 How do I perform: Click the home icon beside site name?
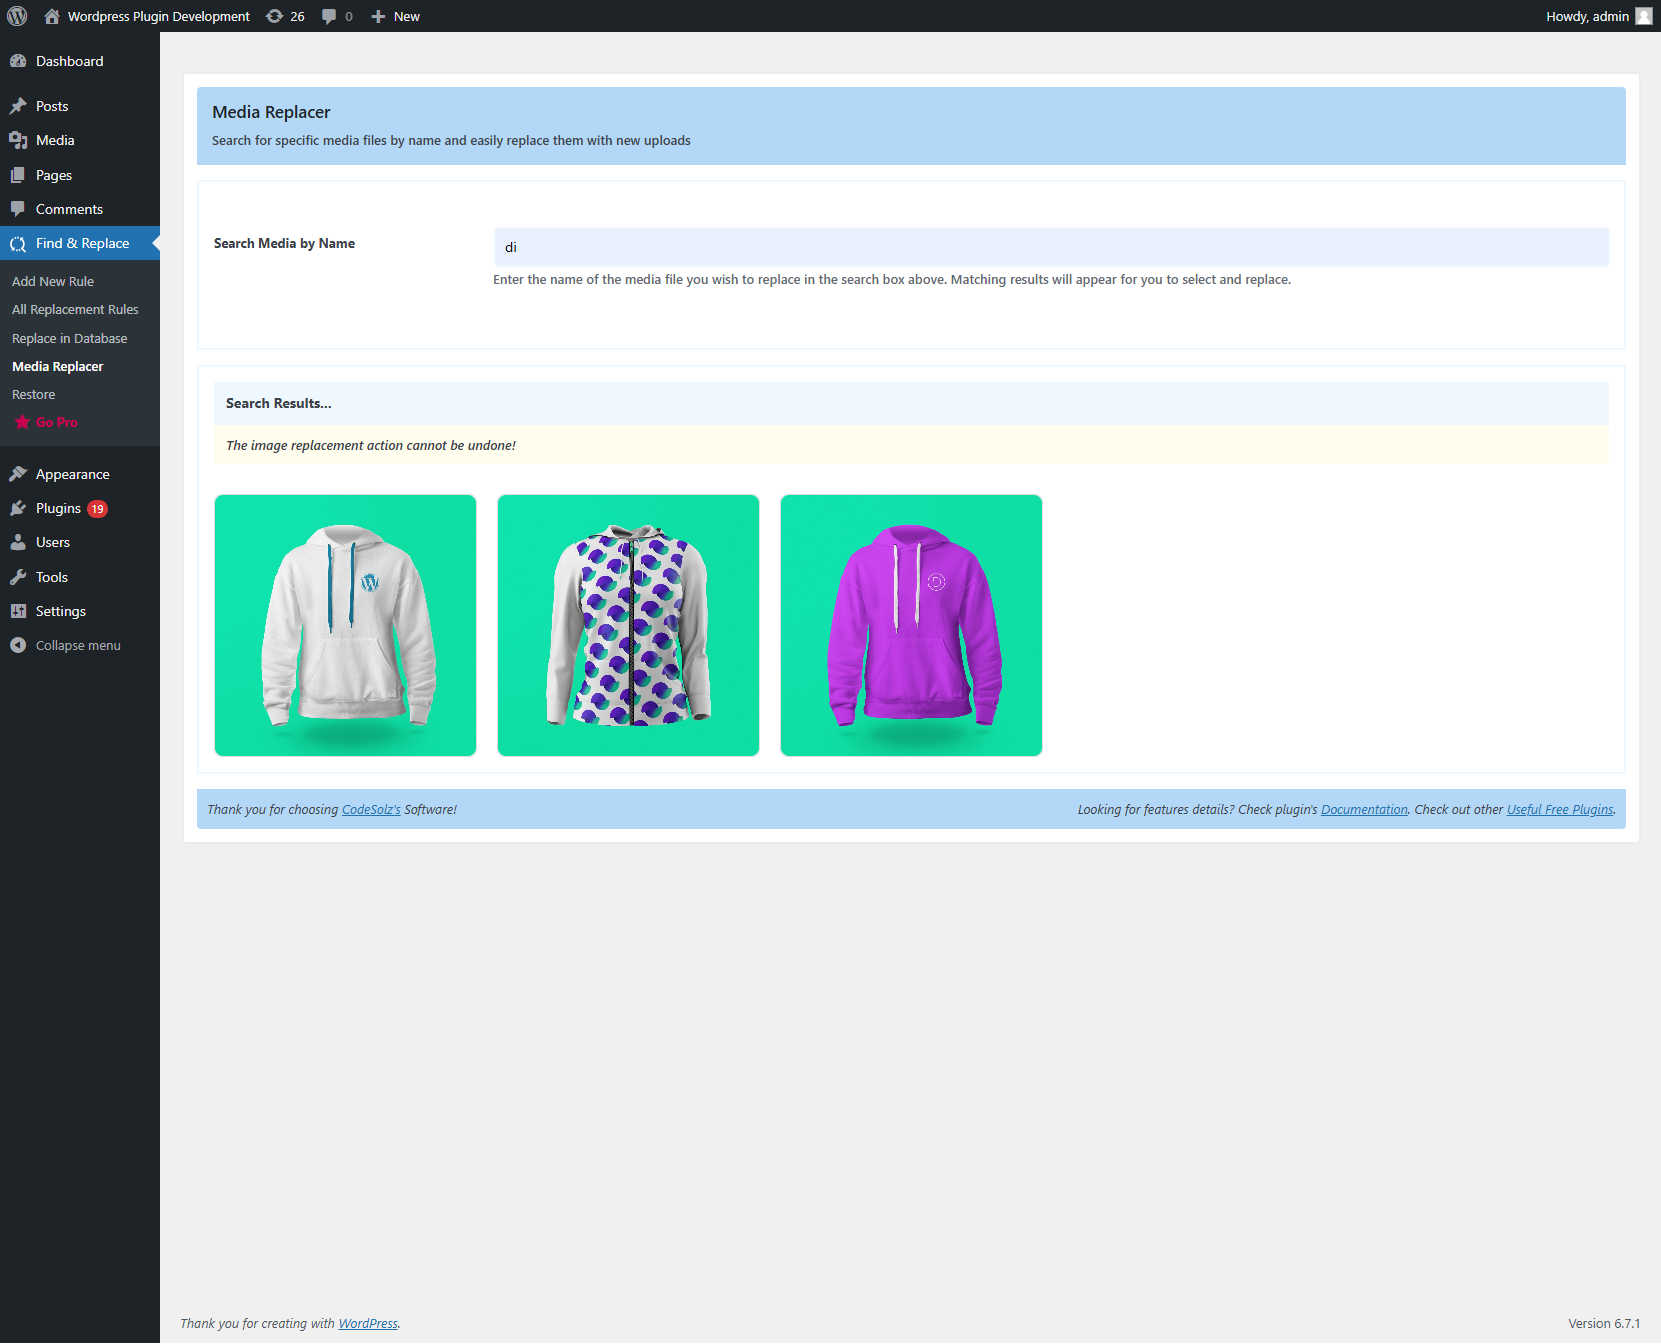[x=52, y=16]
